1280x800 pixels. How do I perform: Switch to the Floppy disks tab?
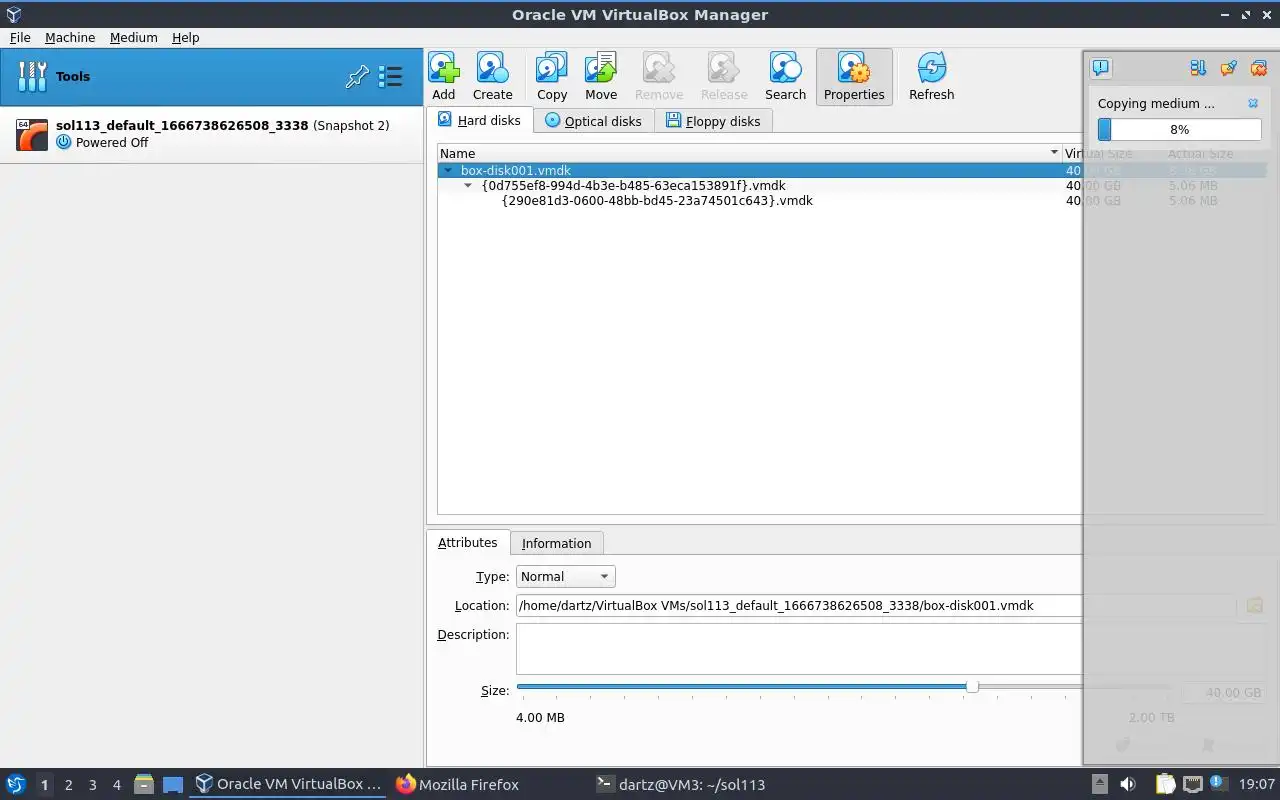pos(714,121)
